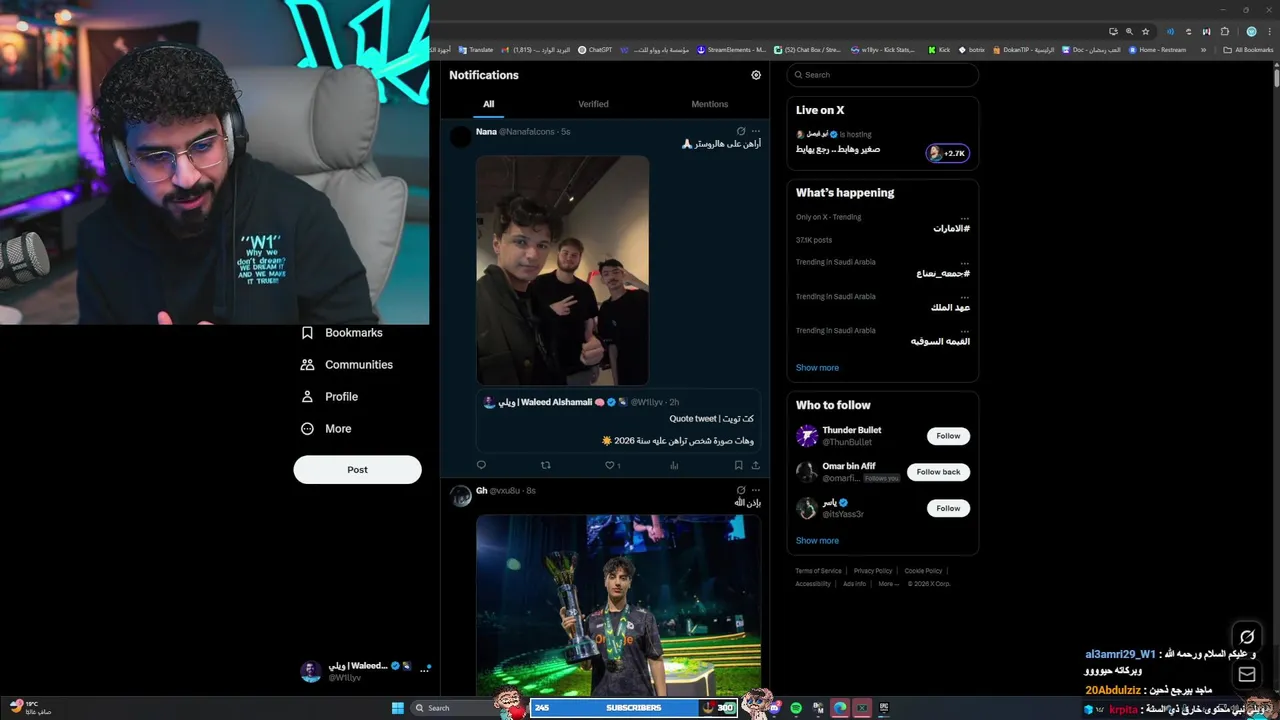The height and width of the screenshot is (720, 1280).
Task: Open Communities in the sidebar
Action: tap(347, 365)
